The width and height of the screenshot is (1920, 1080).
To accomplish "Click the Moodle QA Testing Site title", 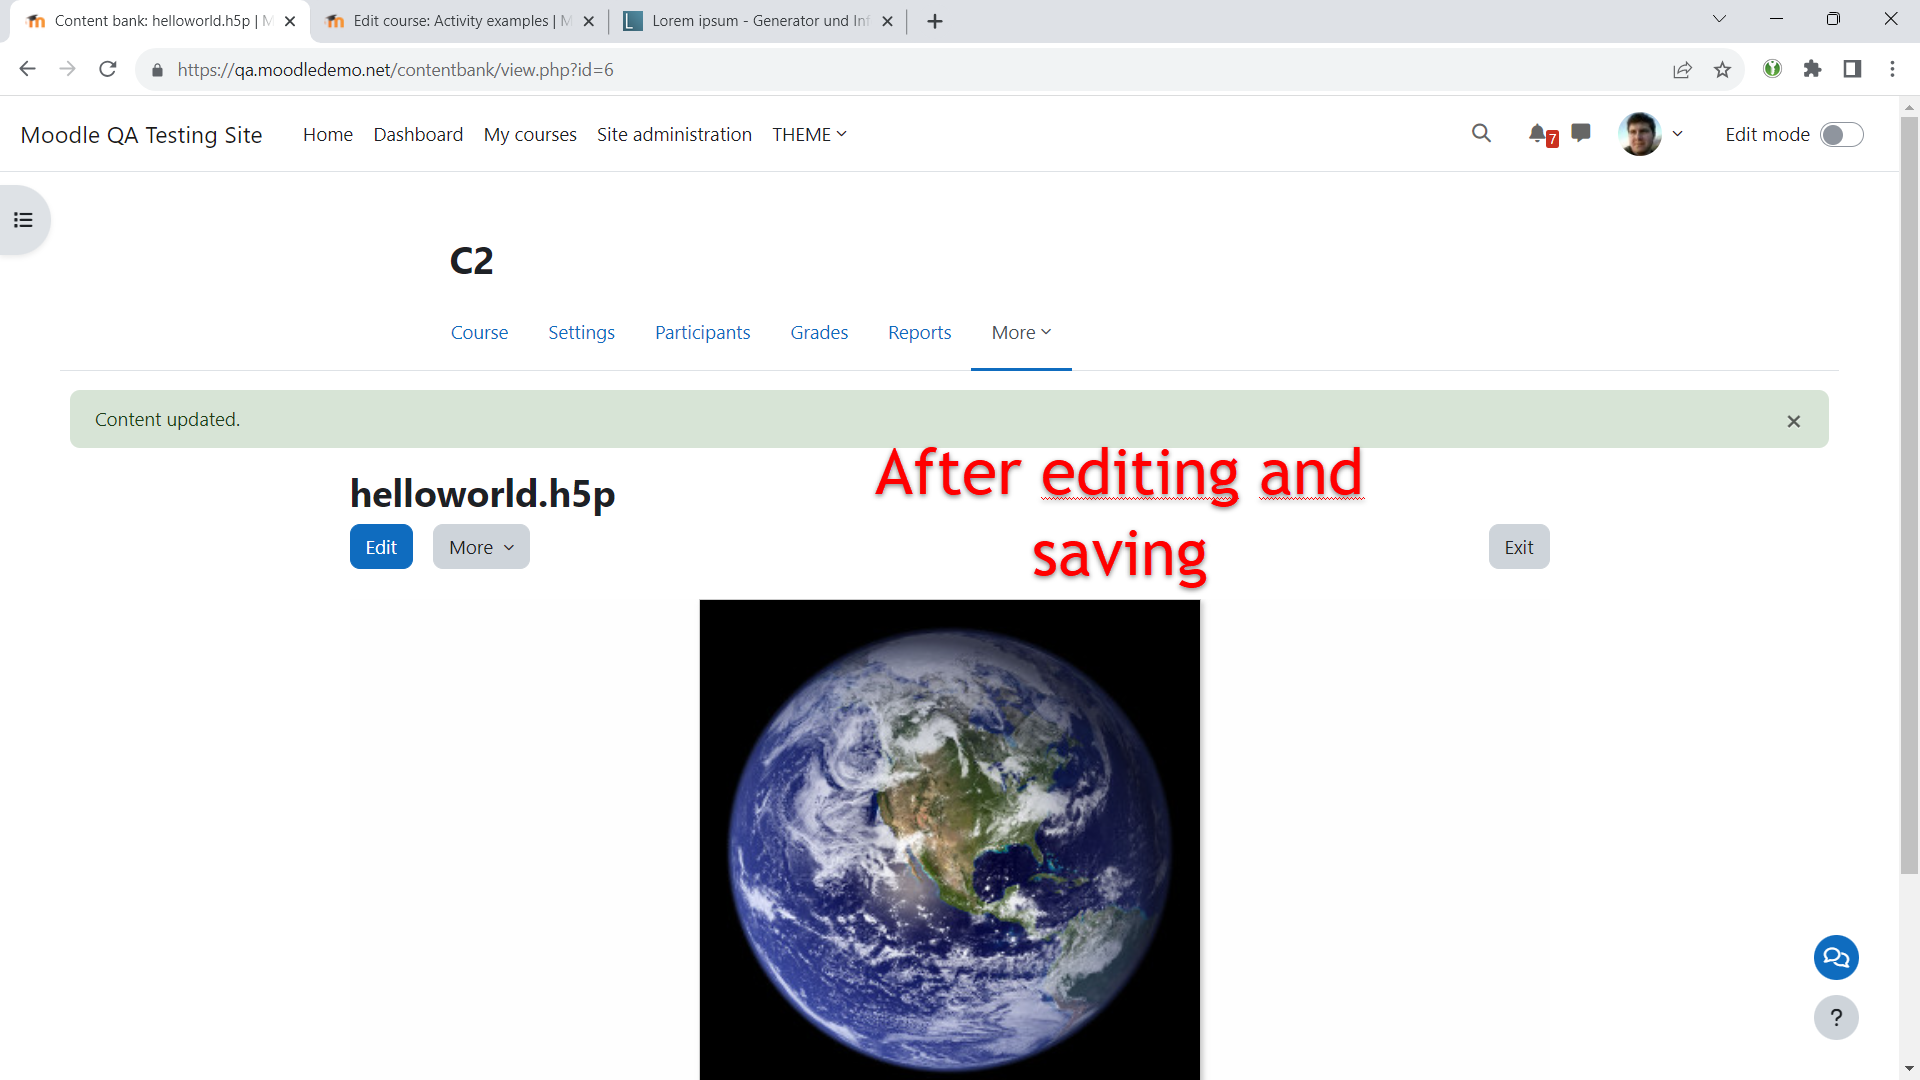I will point(141,135).
